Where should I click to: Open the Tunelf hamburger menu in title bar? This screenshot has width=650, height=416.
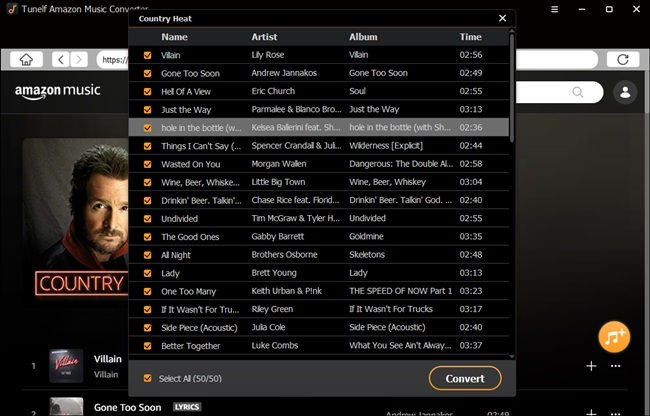coord(554,9)
